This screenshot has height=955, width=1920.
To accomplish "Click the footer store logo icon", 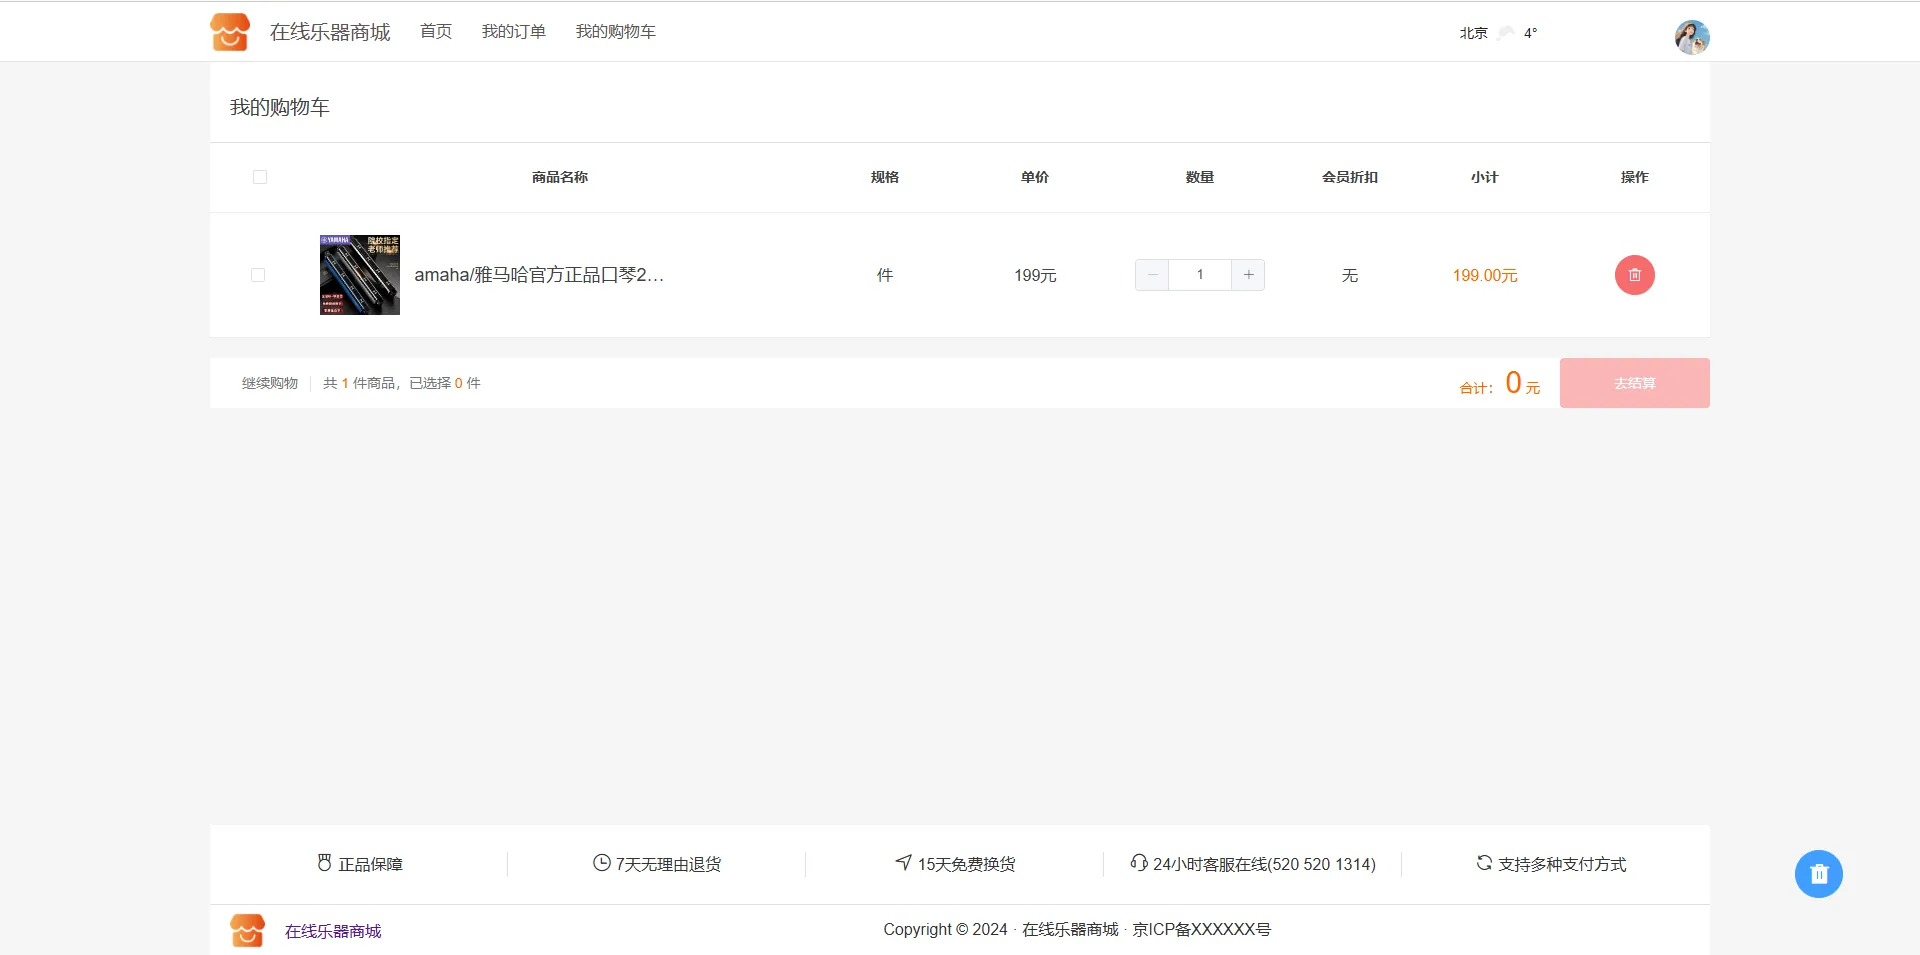I will point(247,930).
